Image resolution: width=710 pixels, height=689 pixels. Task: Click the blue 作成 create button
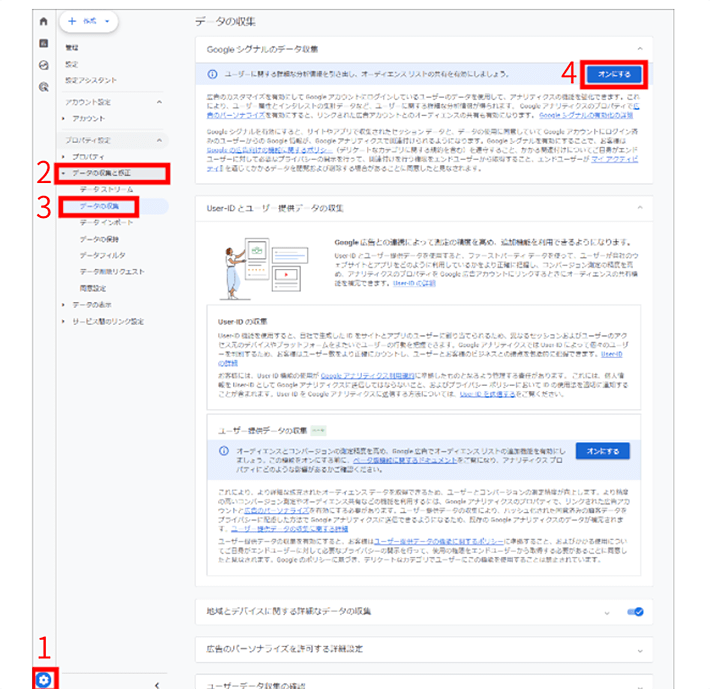pyautogui.click(x=89, y=21)
